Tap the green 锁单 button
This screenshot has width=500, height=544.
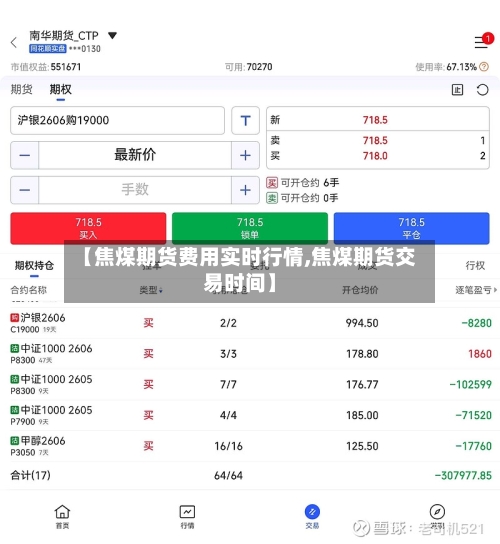[x=250, y=228]
